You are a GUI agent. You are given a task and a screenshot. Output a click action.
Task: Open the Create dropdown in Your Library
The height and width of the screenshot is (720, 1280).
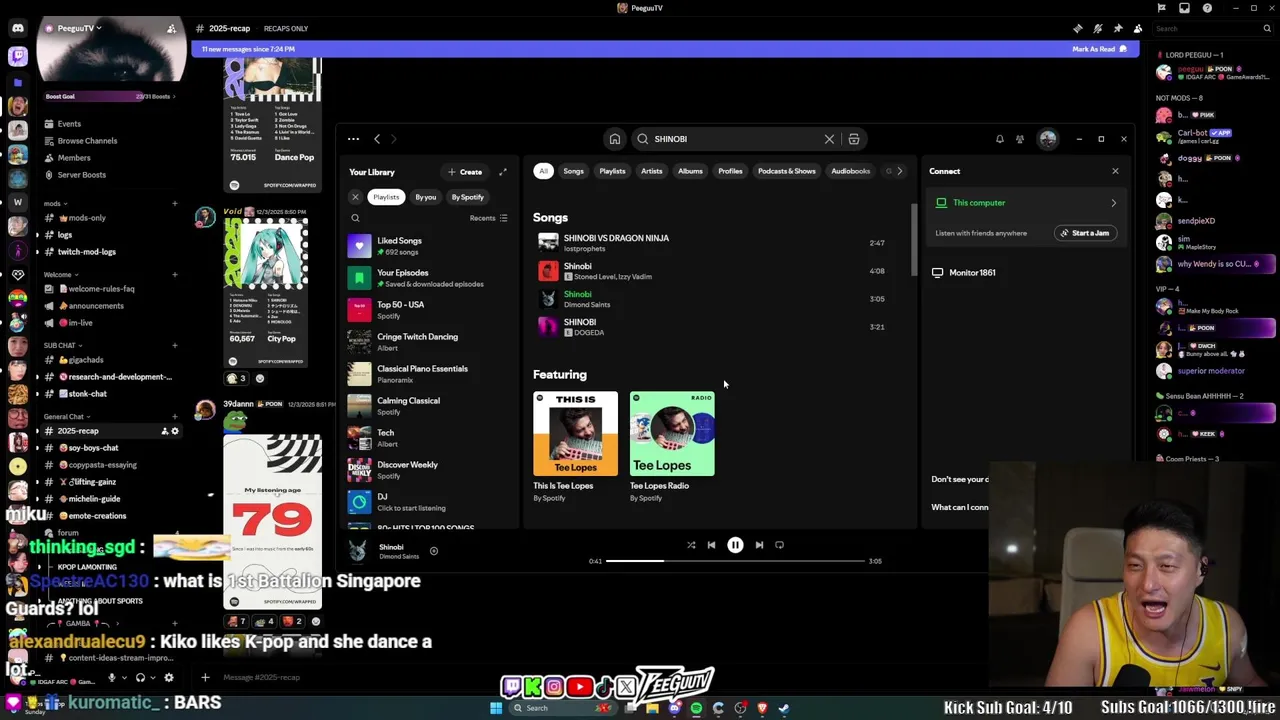point(465,172)
